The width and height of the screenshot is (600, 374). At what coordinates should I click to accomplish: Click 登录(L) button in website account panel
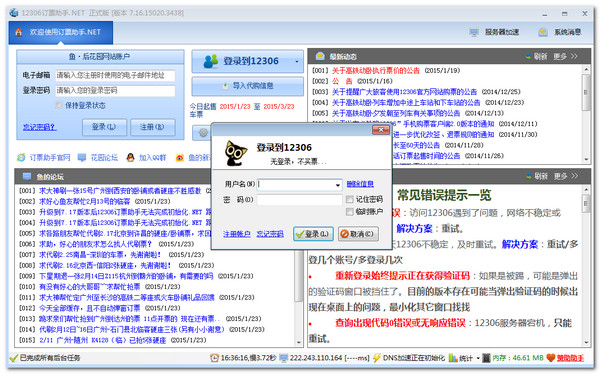[x=104, y=127]
